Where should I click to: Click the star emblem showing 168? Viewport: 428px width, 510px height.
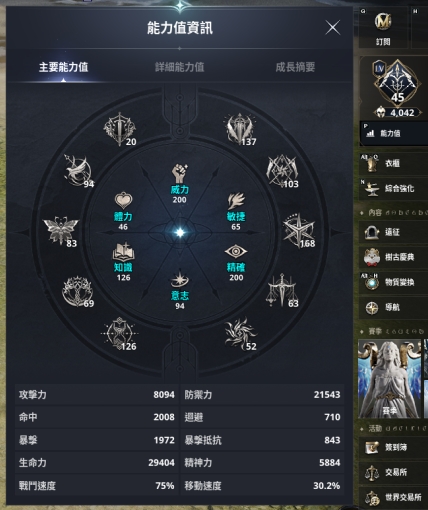click(x=299, y=231)
